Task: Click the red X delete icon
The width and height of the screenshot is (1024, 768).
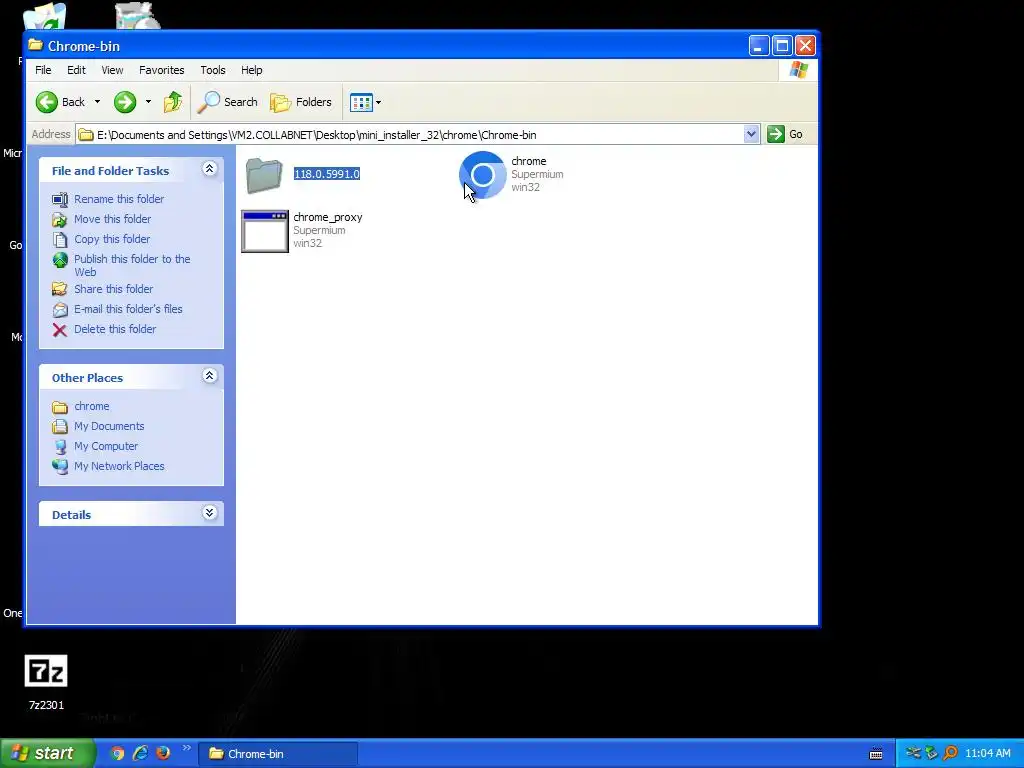Action: tap(60, 330)
